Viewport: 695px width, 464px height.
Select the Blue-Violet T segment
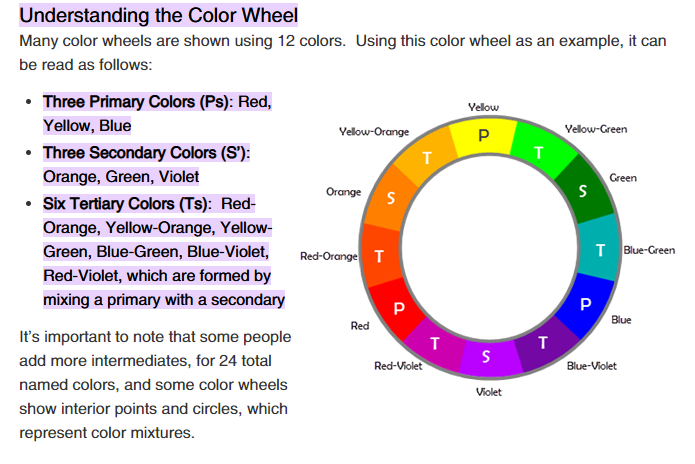click(x=544, y=343)
